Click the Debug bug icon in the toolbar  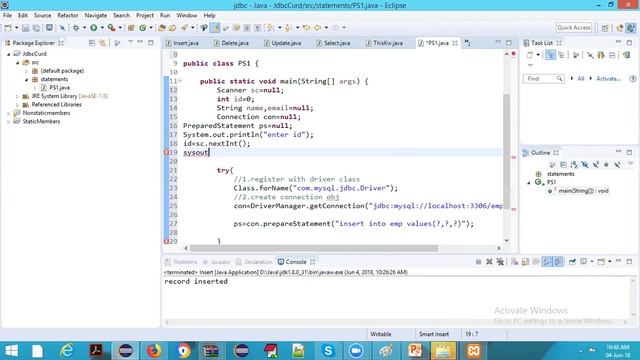[x=76, y=28]
